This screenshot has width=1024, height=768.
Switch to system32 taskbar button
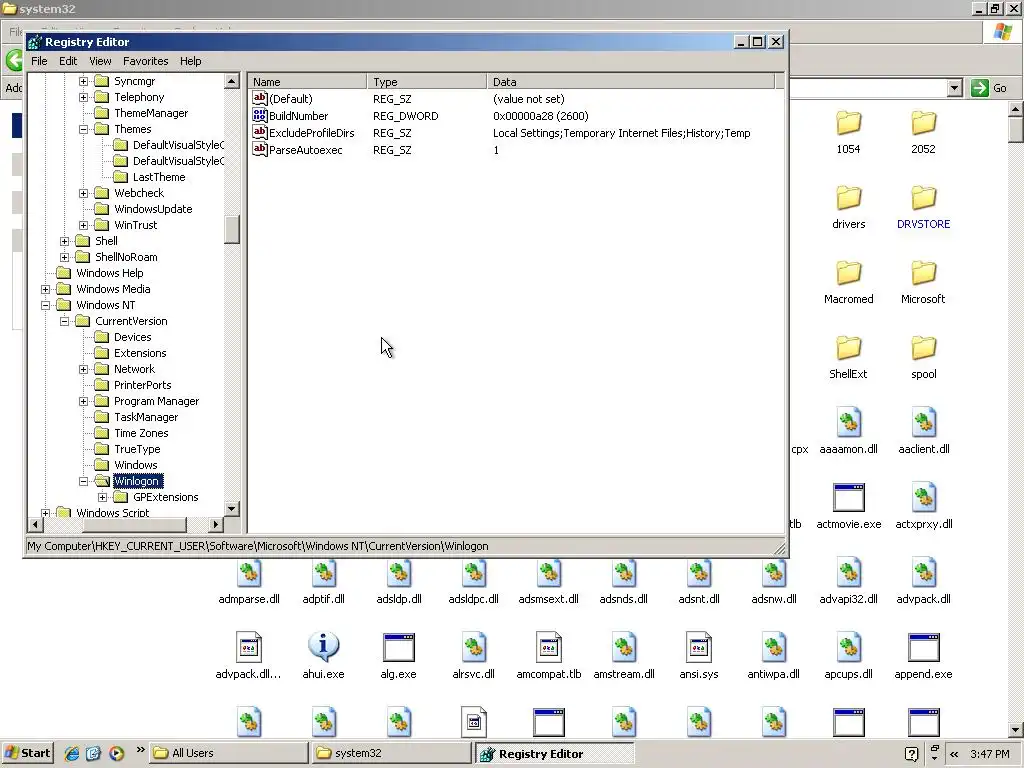[392, 753]
